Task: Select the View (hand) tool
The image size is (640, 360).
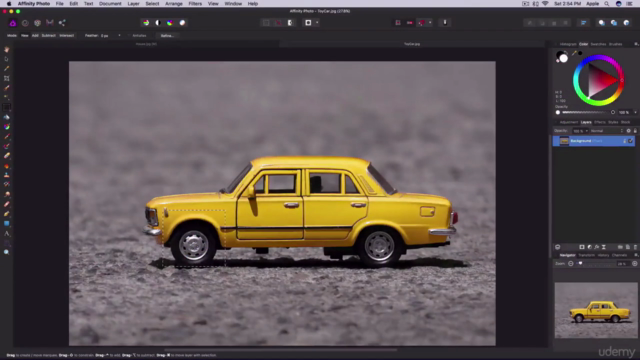Action: click(7, 49)
